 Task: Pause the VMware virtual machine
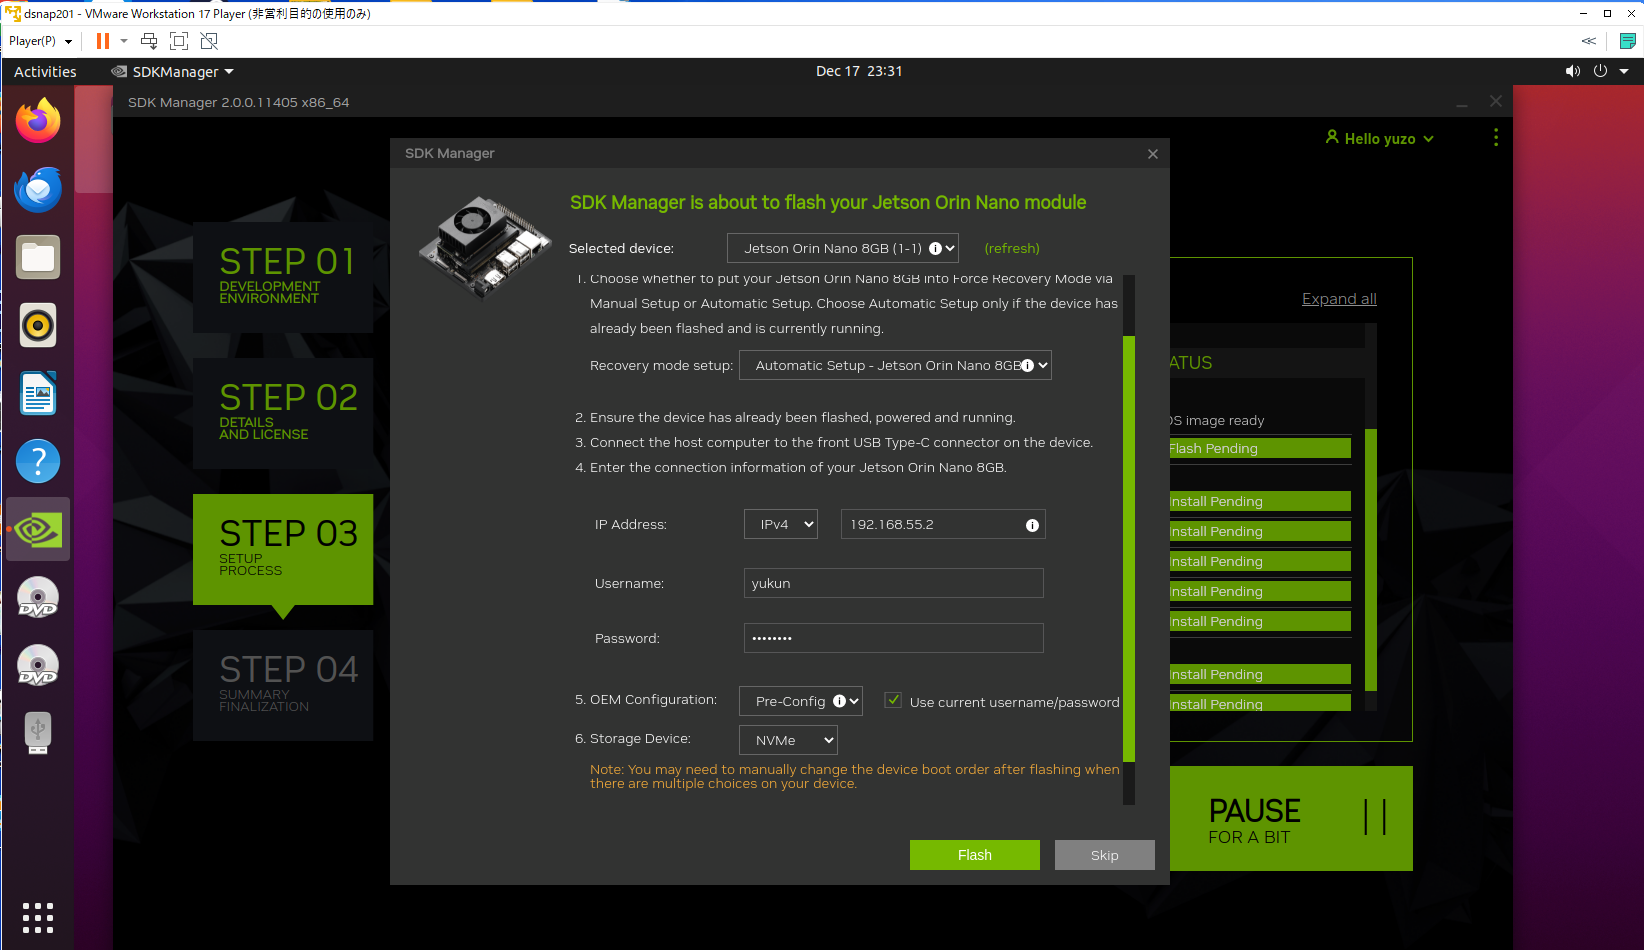103,41
